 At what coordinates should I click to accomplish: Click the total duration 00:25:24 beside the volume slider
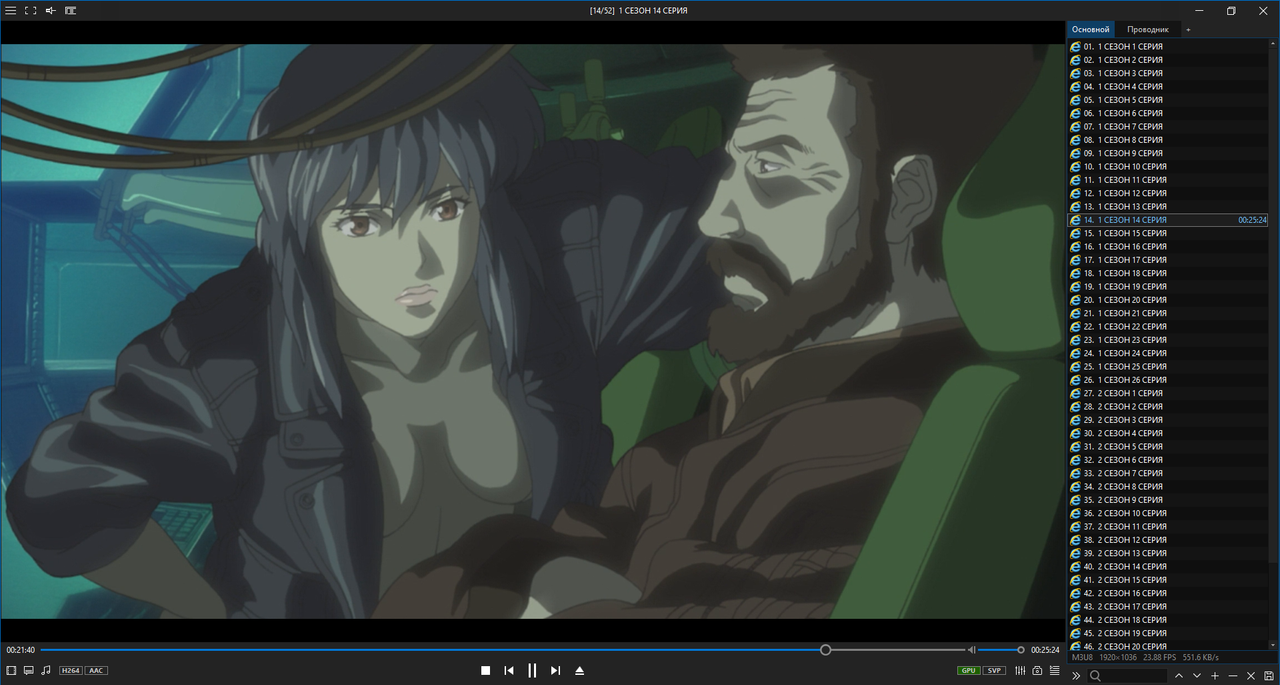pos(1045,650)
